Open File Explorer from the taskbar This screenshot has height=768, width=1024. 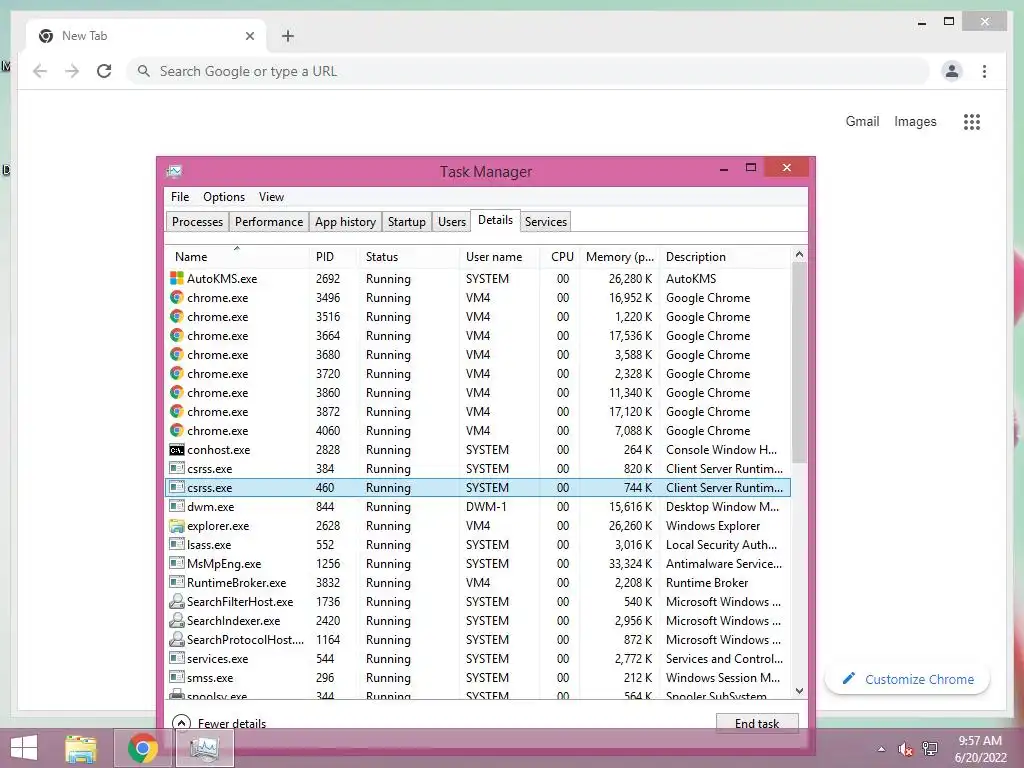[81, 748]
